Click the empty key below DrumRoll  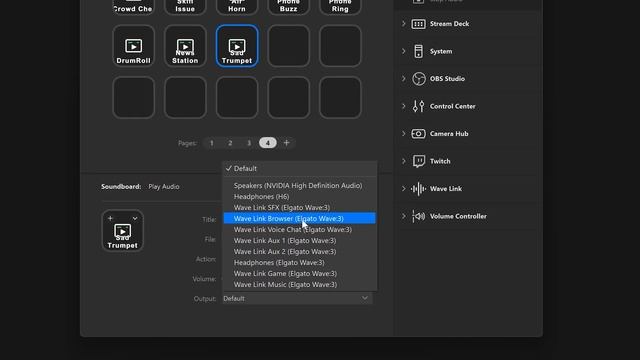(x=133, y=98)
